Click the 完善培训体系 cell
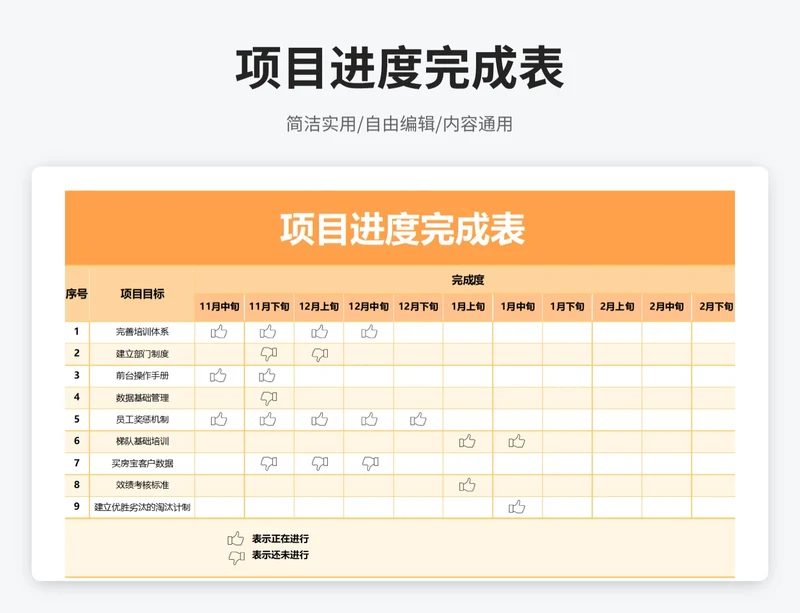This screenshot has width=800, height=613. tap(142, 332)
